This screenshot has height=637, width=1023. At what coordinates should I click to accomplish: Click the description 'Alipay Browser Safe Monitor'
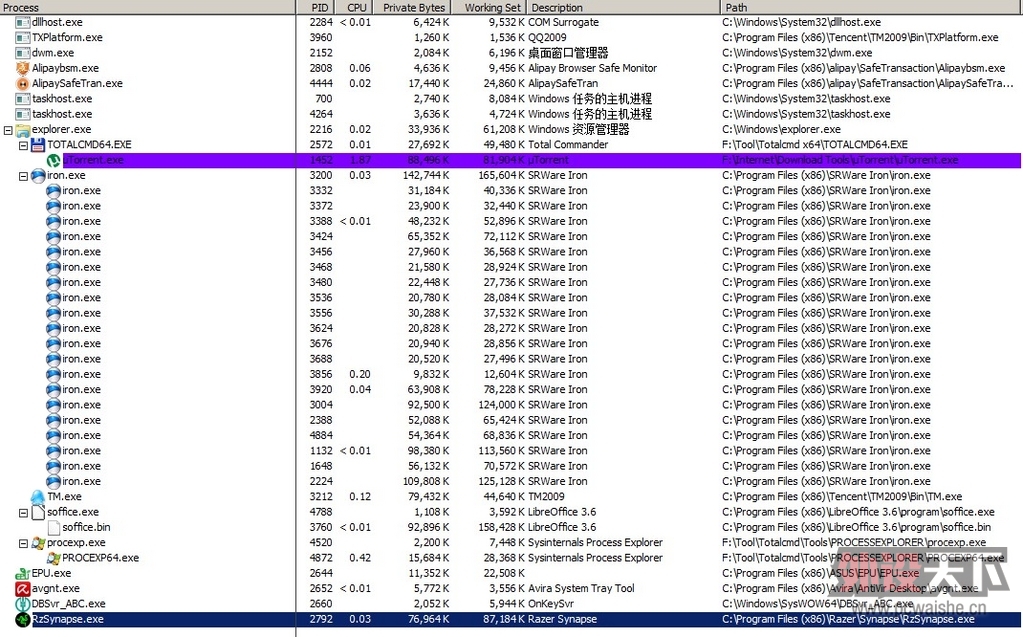[592, 68]
